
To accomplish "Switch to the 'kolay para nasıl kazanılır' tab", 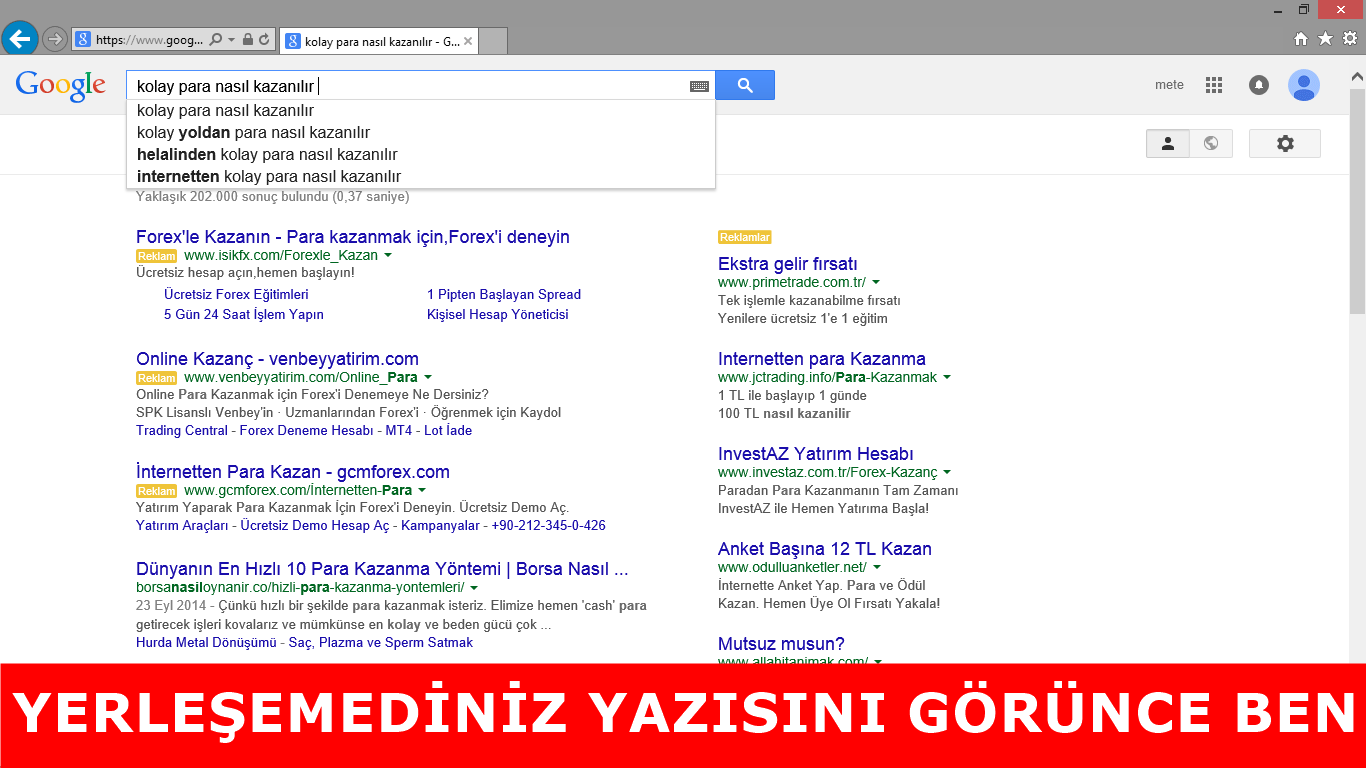I will pos(380,41).
